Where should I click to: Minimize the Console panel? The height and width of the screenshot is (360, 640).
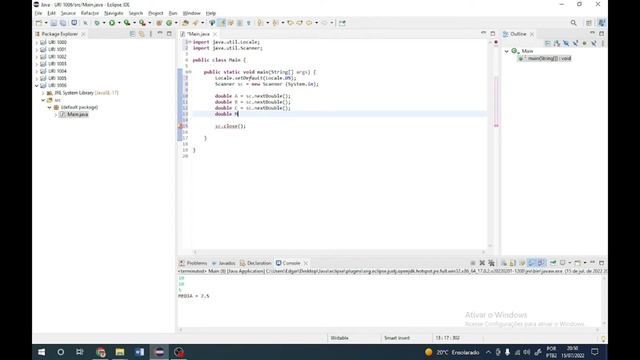pyautogui.click(x=592, y=263)
